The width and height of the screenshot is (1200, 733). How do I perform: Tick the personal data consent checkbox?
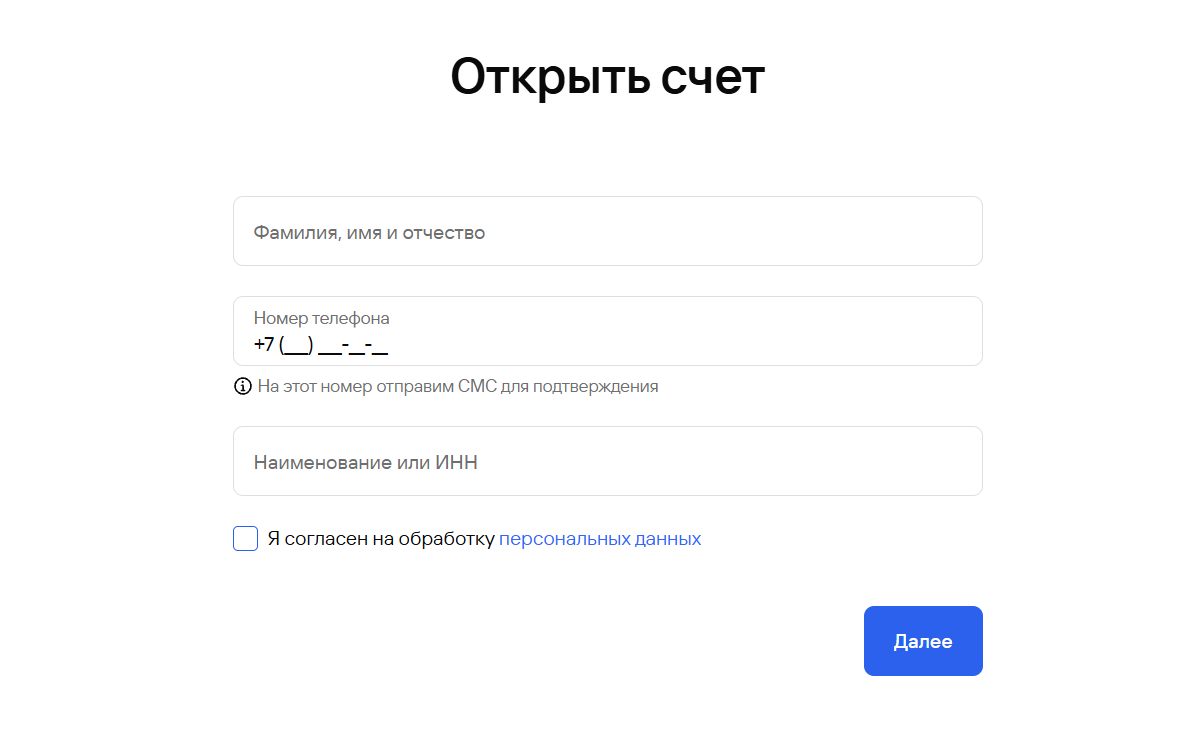tap(246, 539)
